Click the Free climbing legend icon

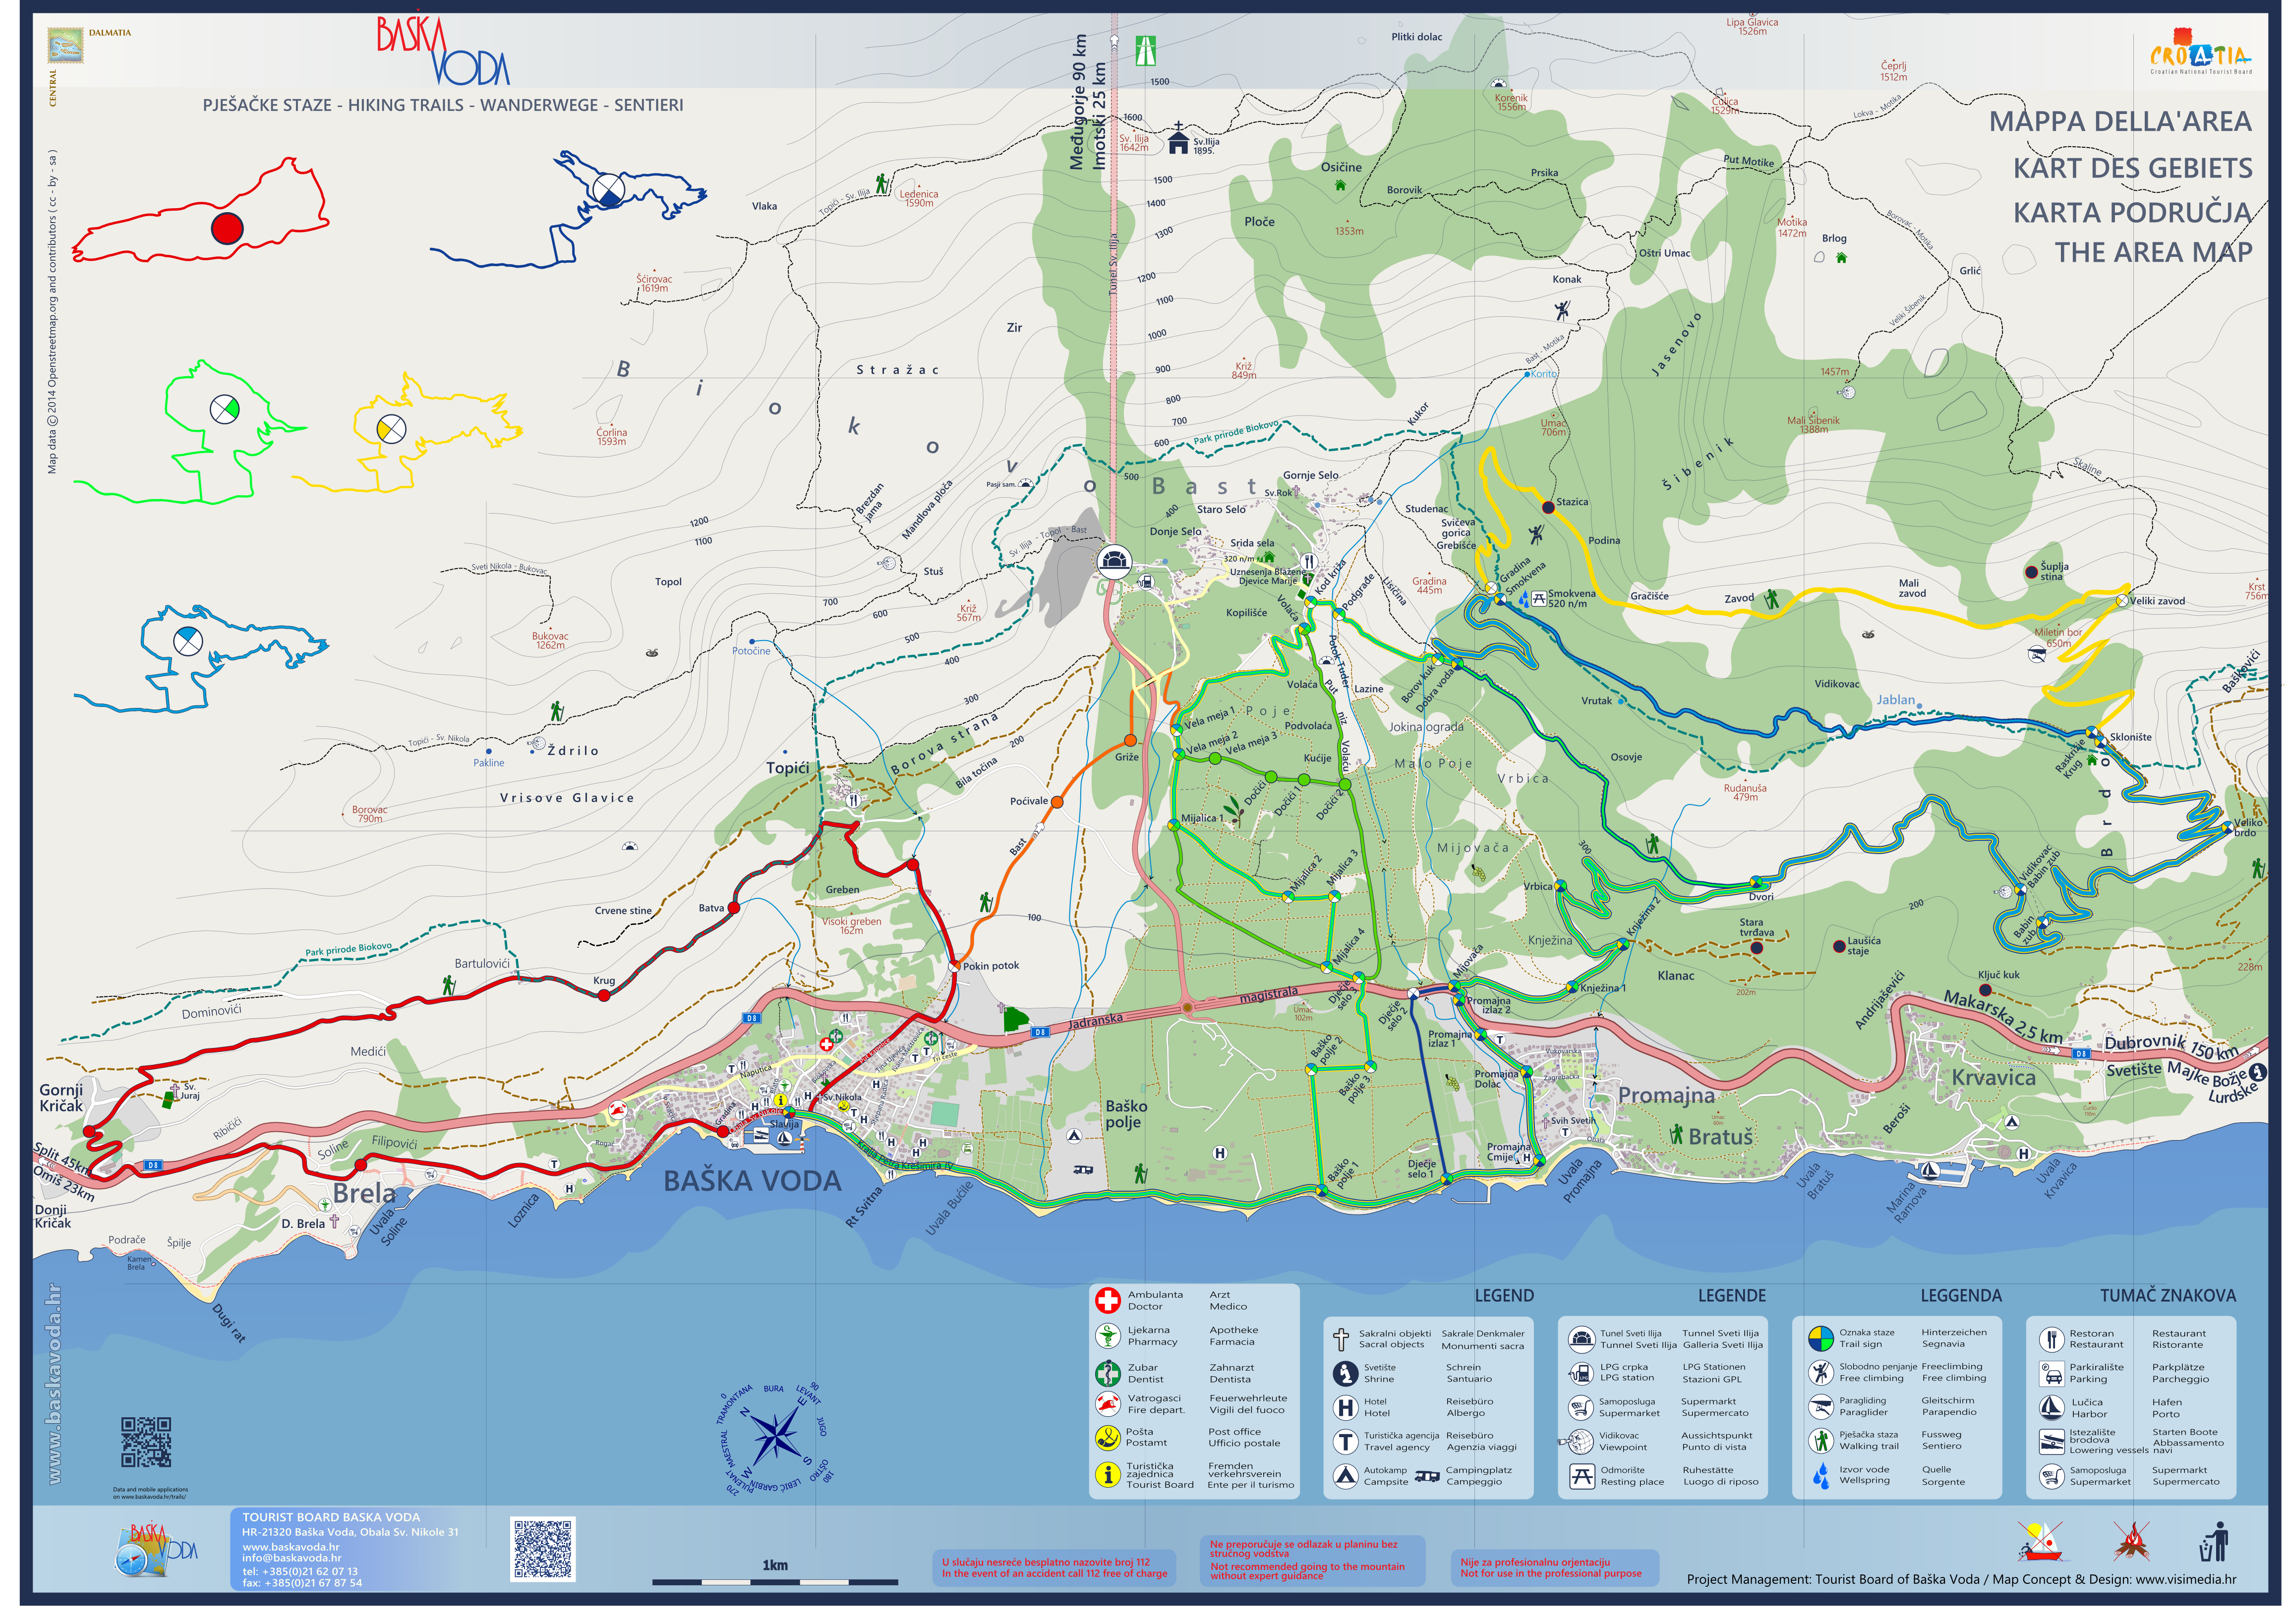(x=1820, y=1372)
